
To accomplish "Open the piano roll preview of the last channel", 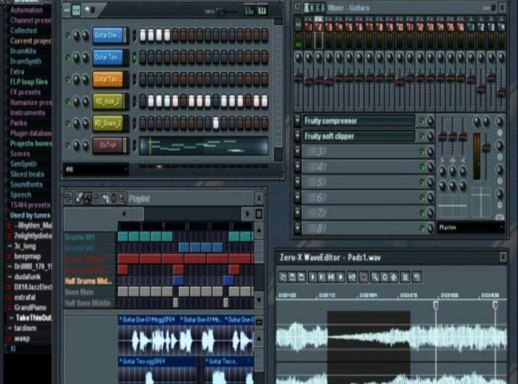I will [x=204, y=146].
